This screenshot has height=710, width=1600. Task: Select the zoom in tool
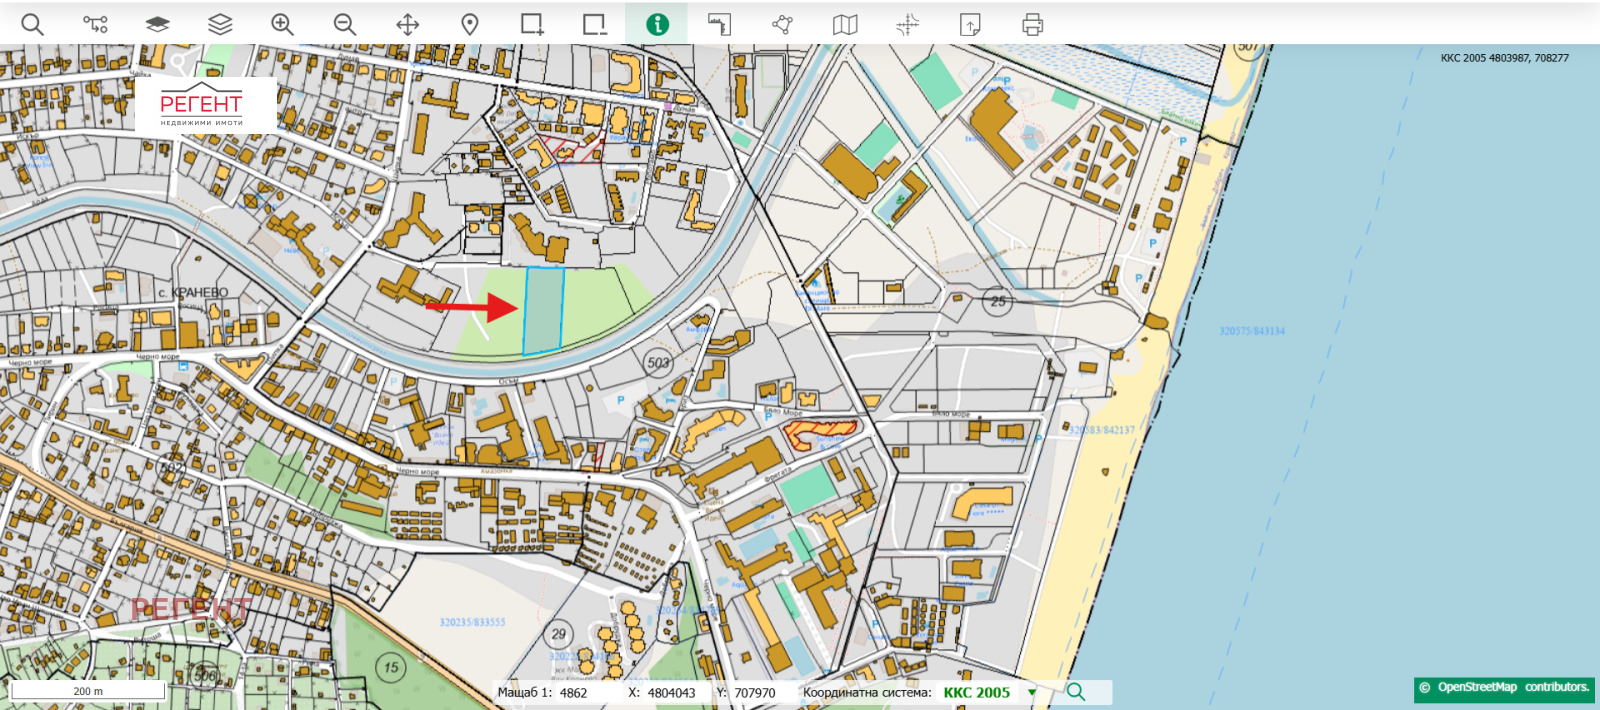tap(282, 24)
